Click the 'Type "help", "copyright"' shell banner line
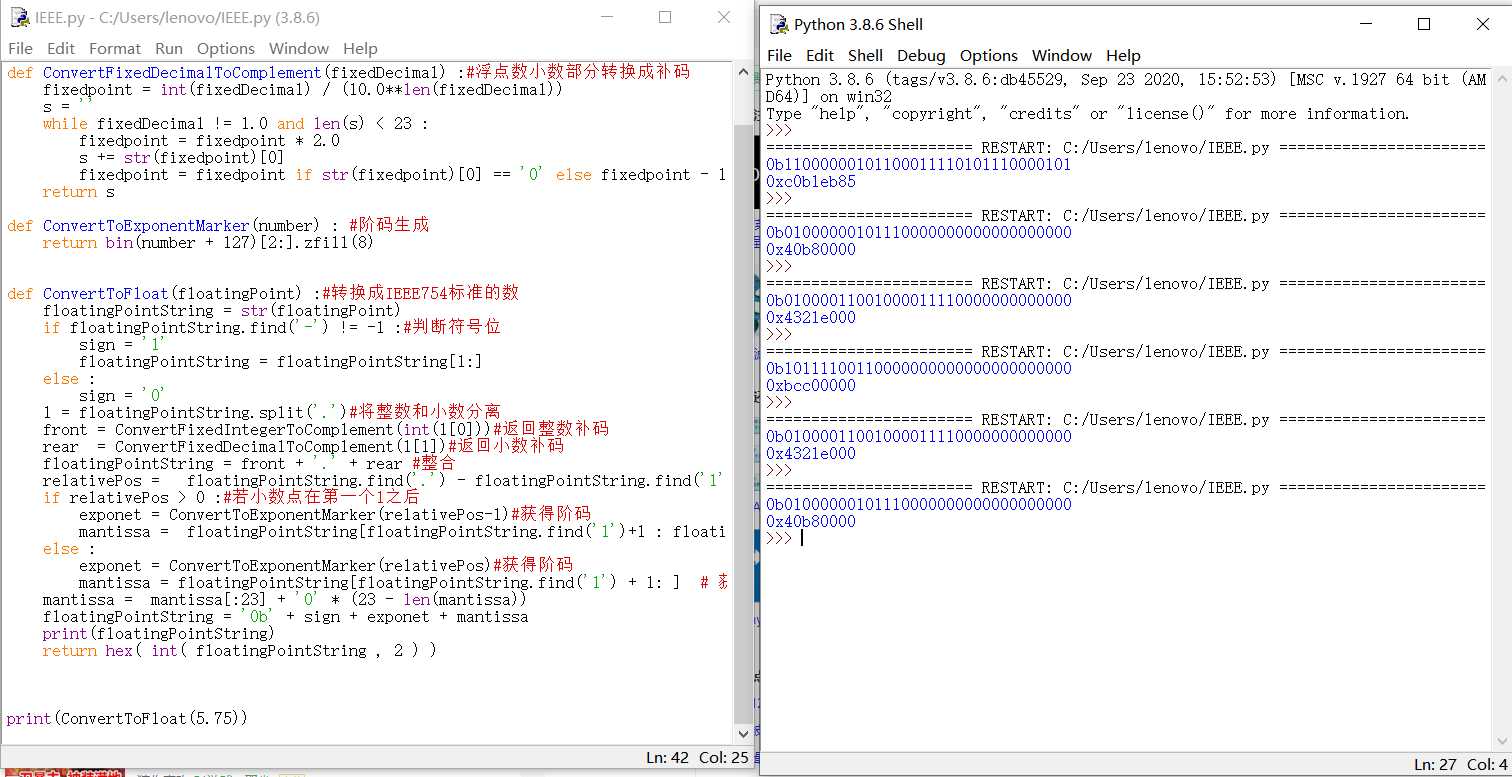Screen dimensions: 1512x777 [x=1087, y=113]
